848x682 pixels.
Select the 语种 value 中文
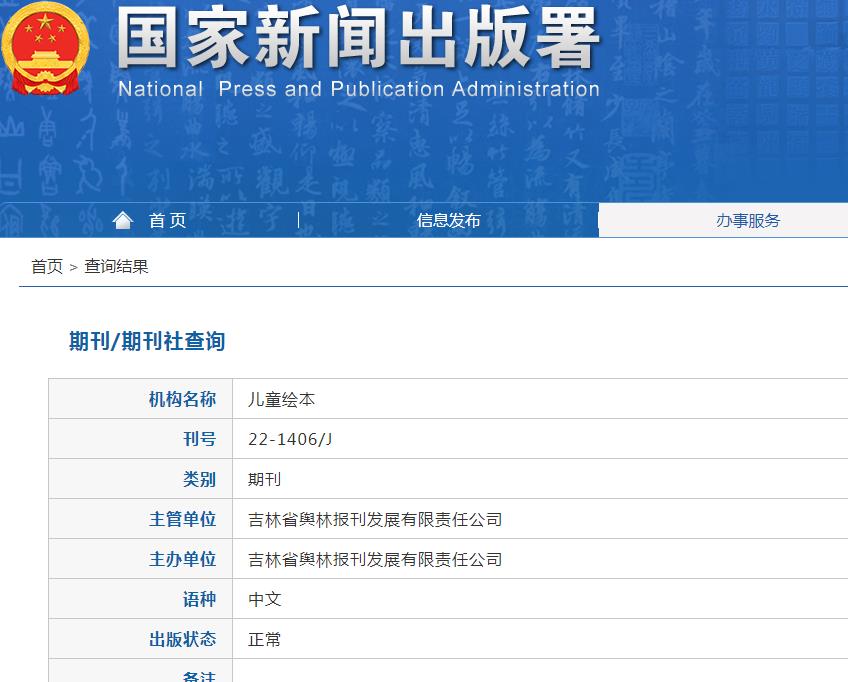(264, 598)
